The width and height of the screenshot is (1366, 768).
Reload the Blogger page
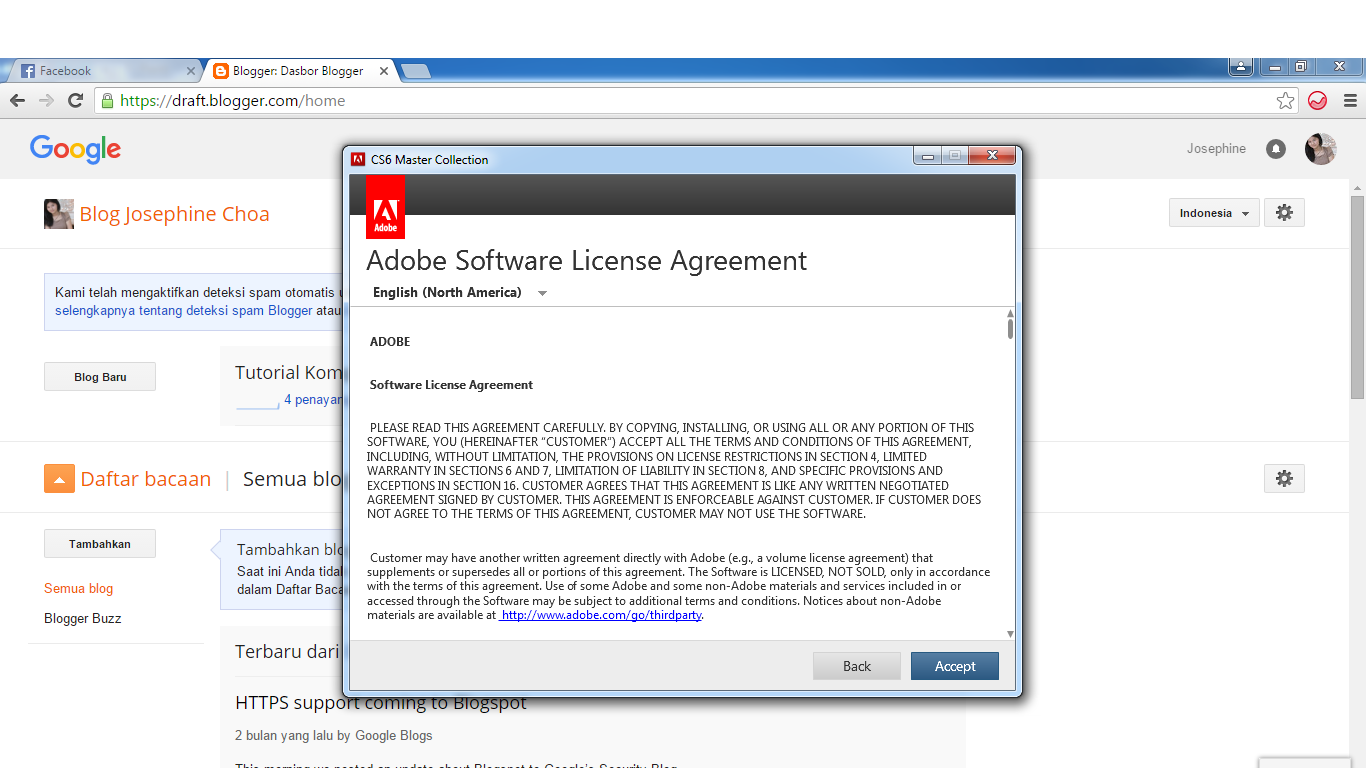coord(75,100)
